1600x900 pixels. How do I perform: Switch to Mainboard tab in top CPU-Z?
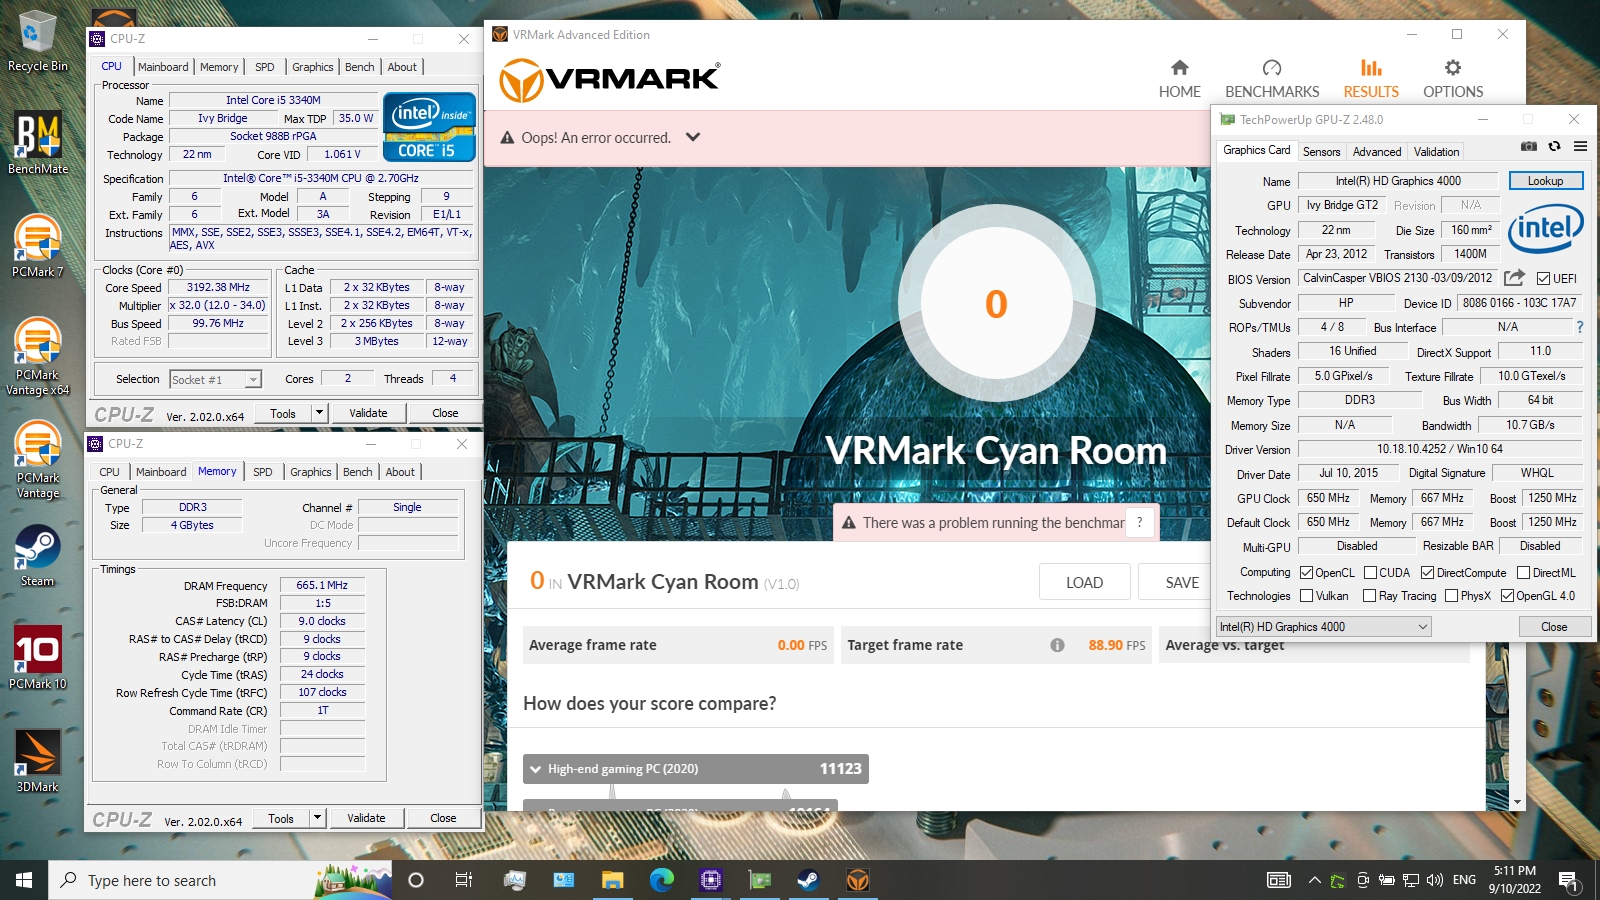click(163, 67)
